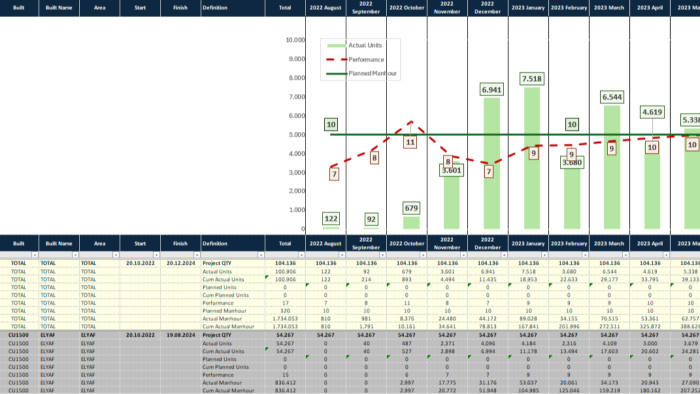Open the 2022 August column filter dropdown
The image size is (700, 394).
[342, 255]
